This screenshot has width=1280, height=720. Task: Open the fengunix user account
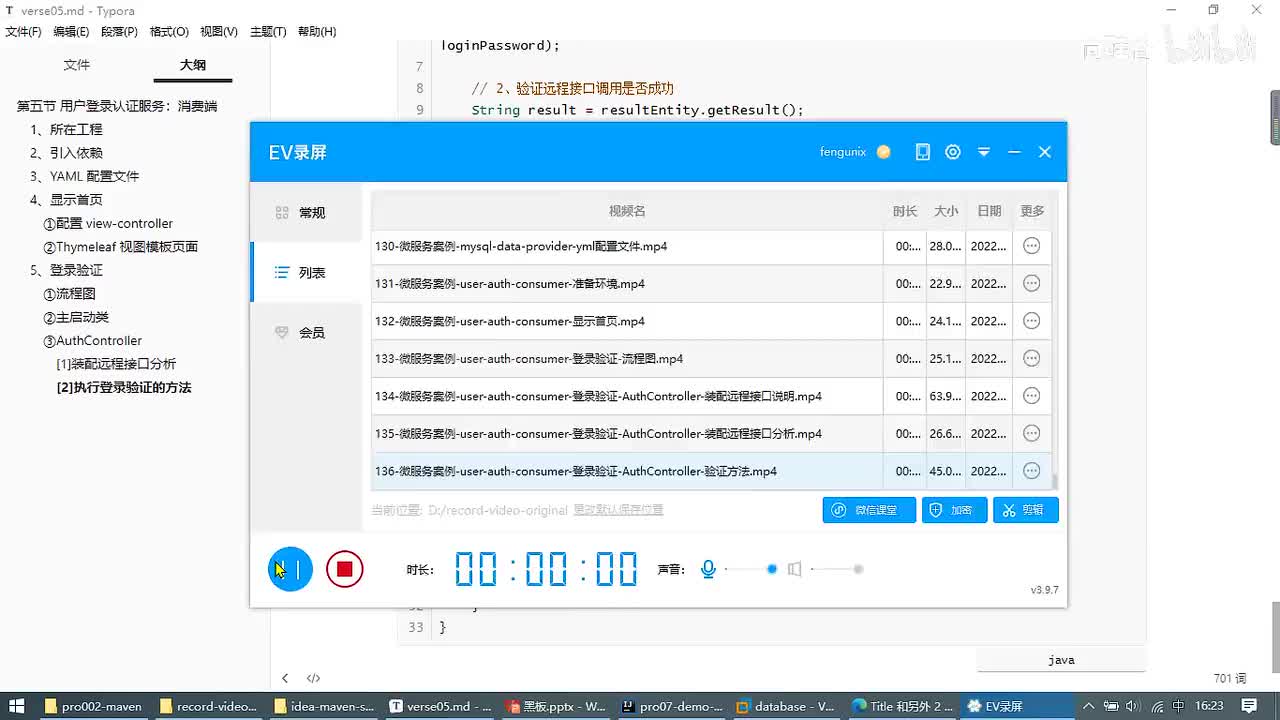843,152
